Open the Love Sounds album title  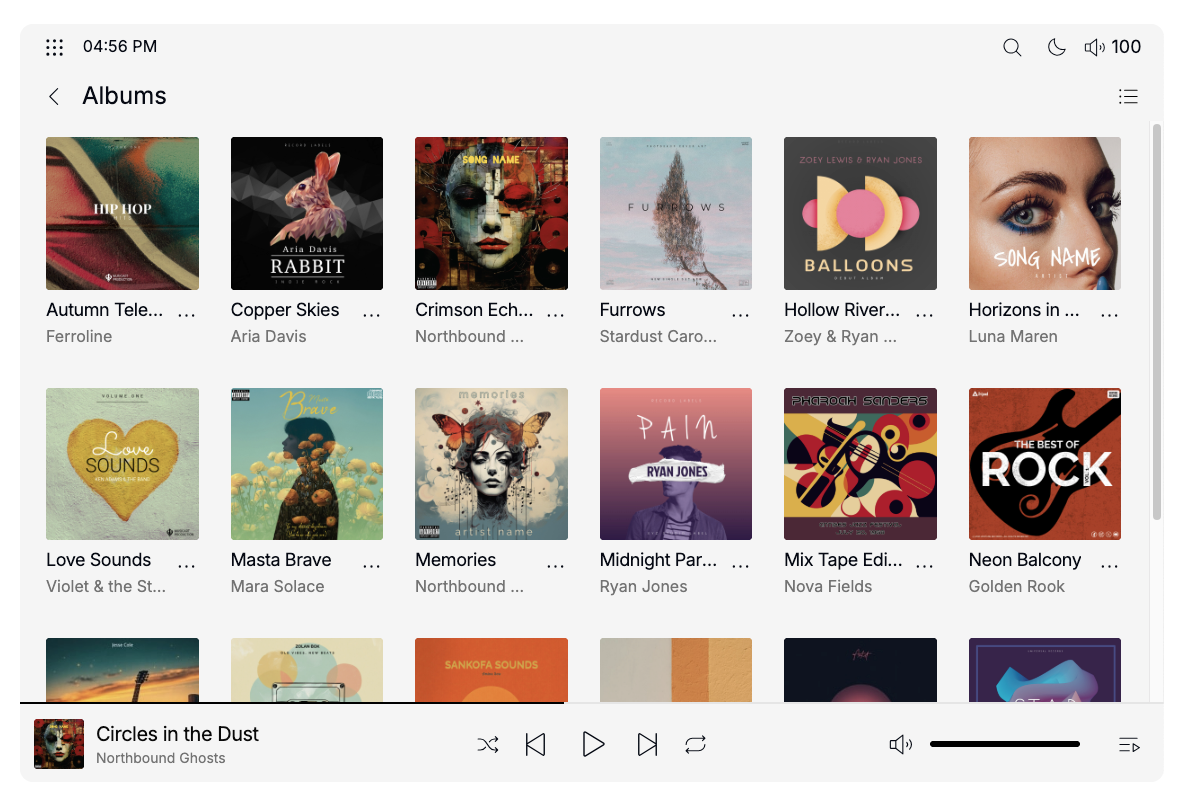pyautogui.click(x=99, y=560)
